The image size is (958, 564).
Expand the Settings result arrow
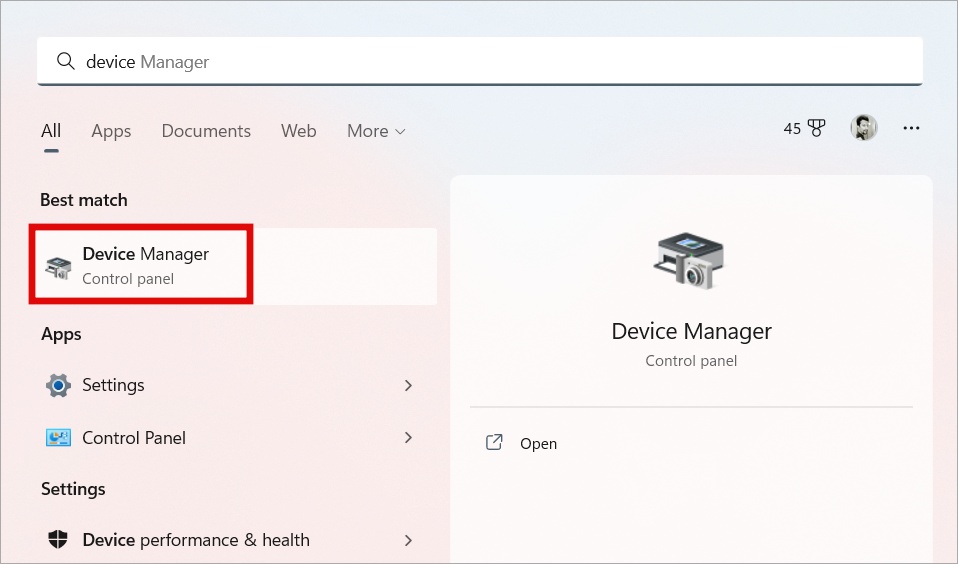tap(408, 386)
